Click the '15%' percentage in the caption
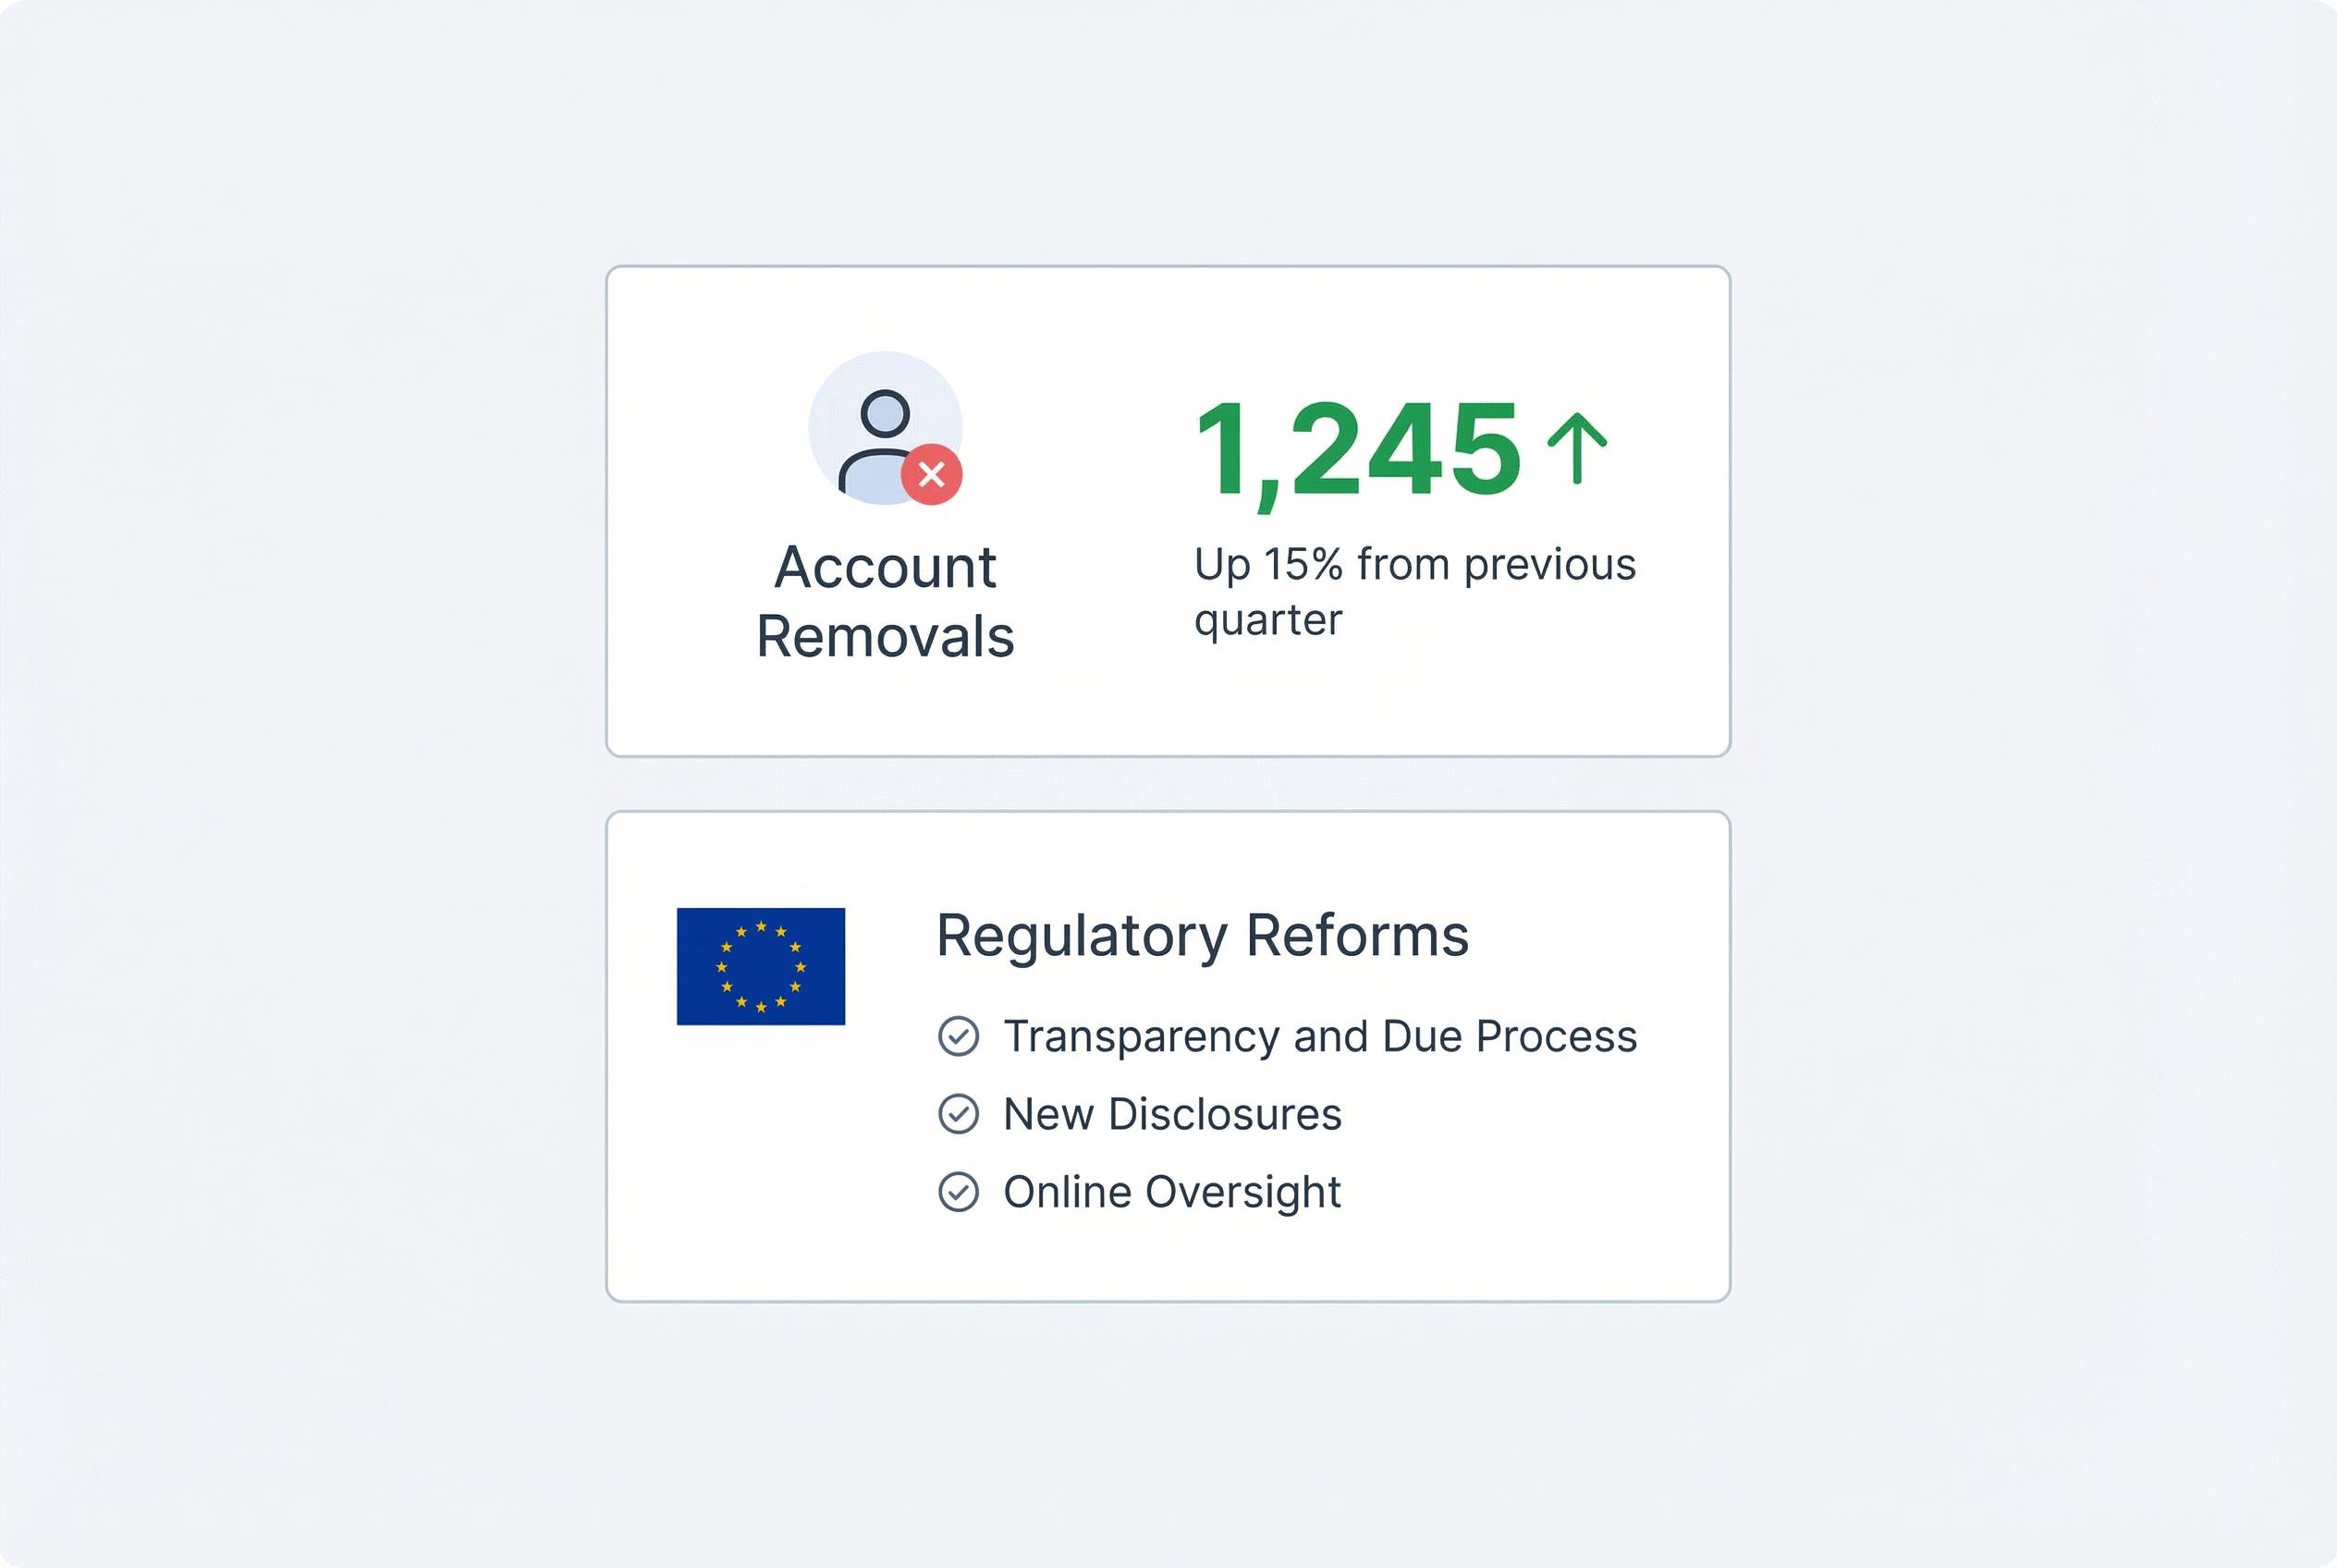 click(x=1302, y=565)
